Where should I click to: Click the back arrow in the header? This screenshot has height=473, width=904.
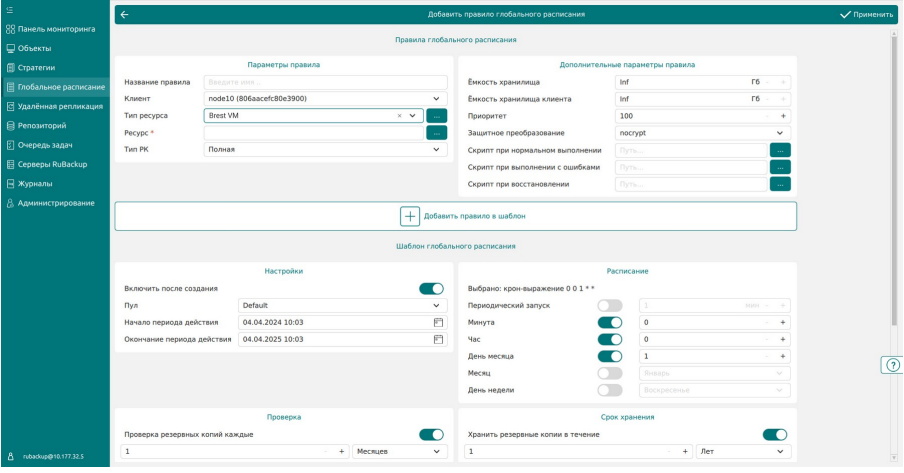pyautogui.click(x=125, y=14)
